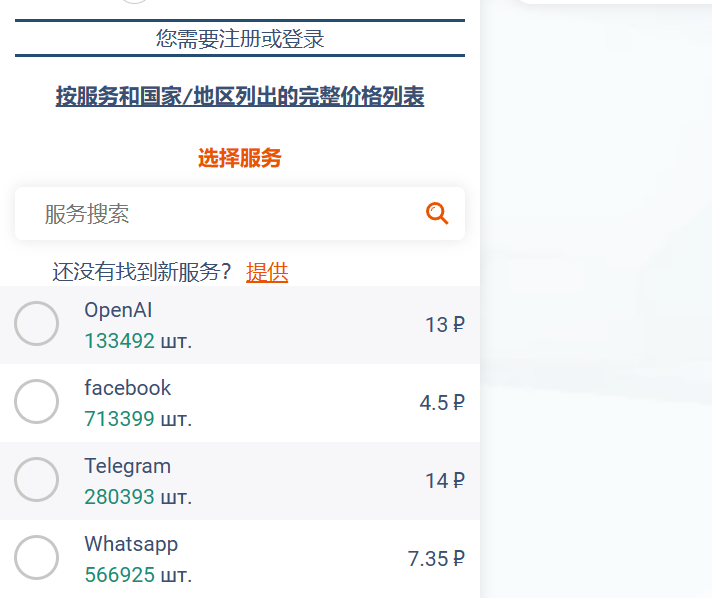Select the OpenAI service radio button
The width and height of the screenshot is (712, 598).
click(36, 324)
